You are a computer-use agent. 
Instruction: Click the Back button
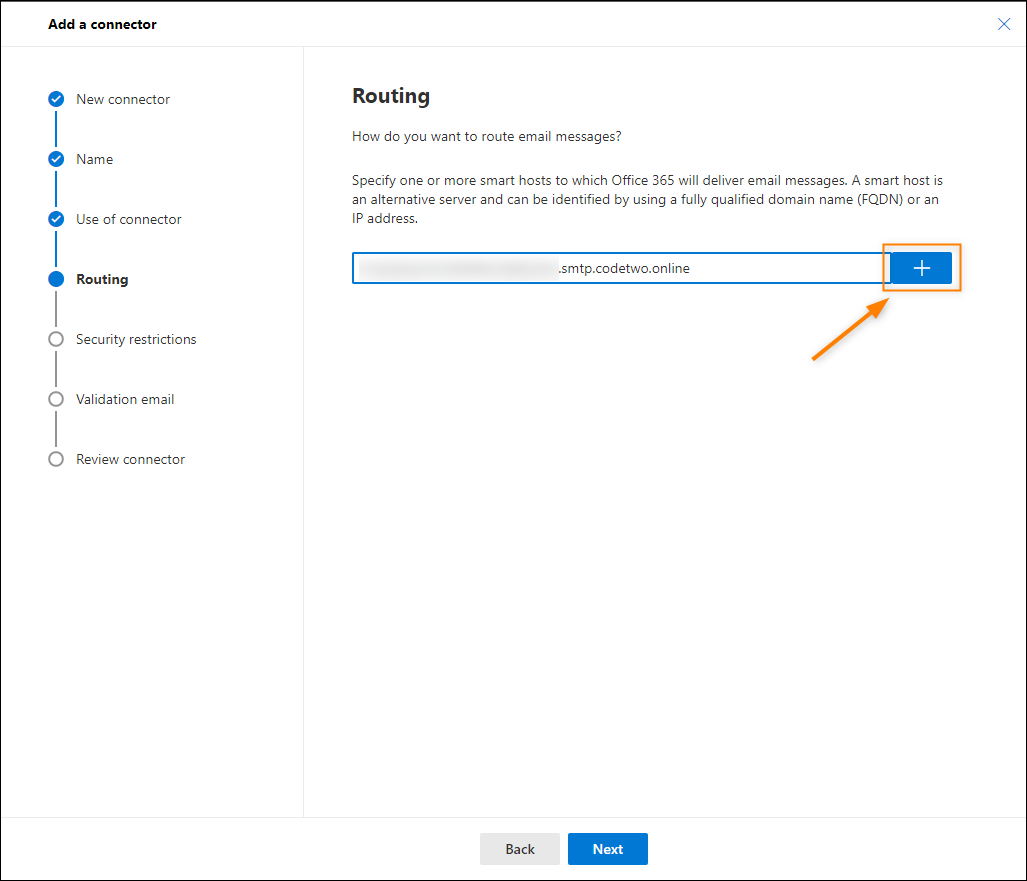519,849
